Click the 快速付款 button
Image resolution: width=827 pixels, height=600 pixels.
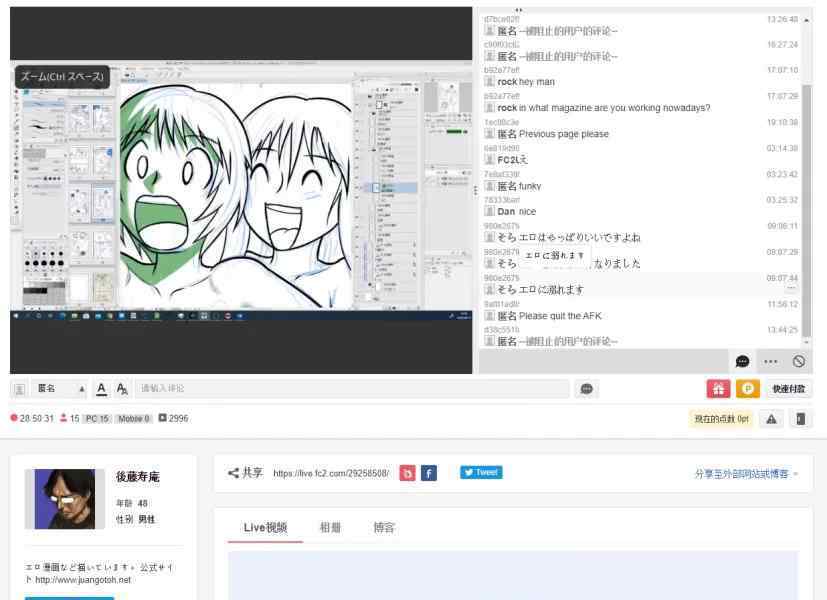788,389
